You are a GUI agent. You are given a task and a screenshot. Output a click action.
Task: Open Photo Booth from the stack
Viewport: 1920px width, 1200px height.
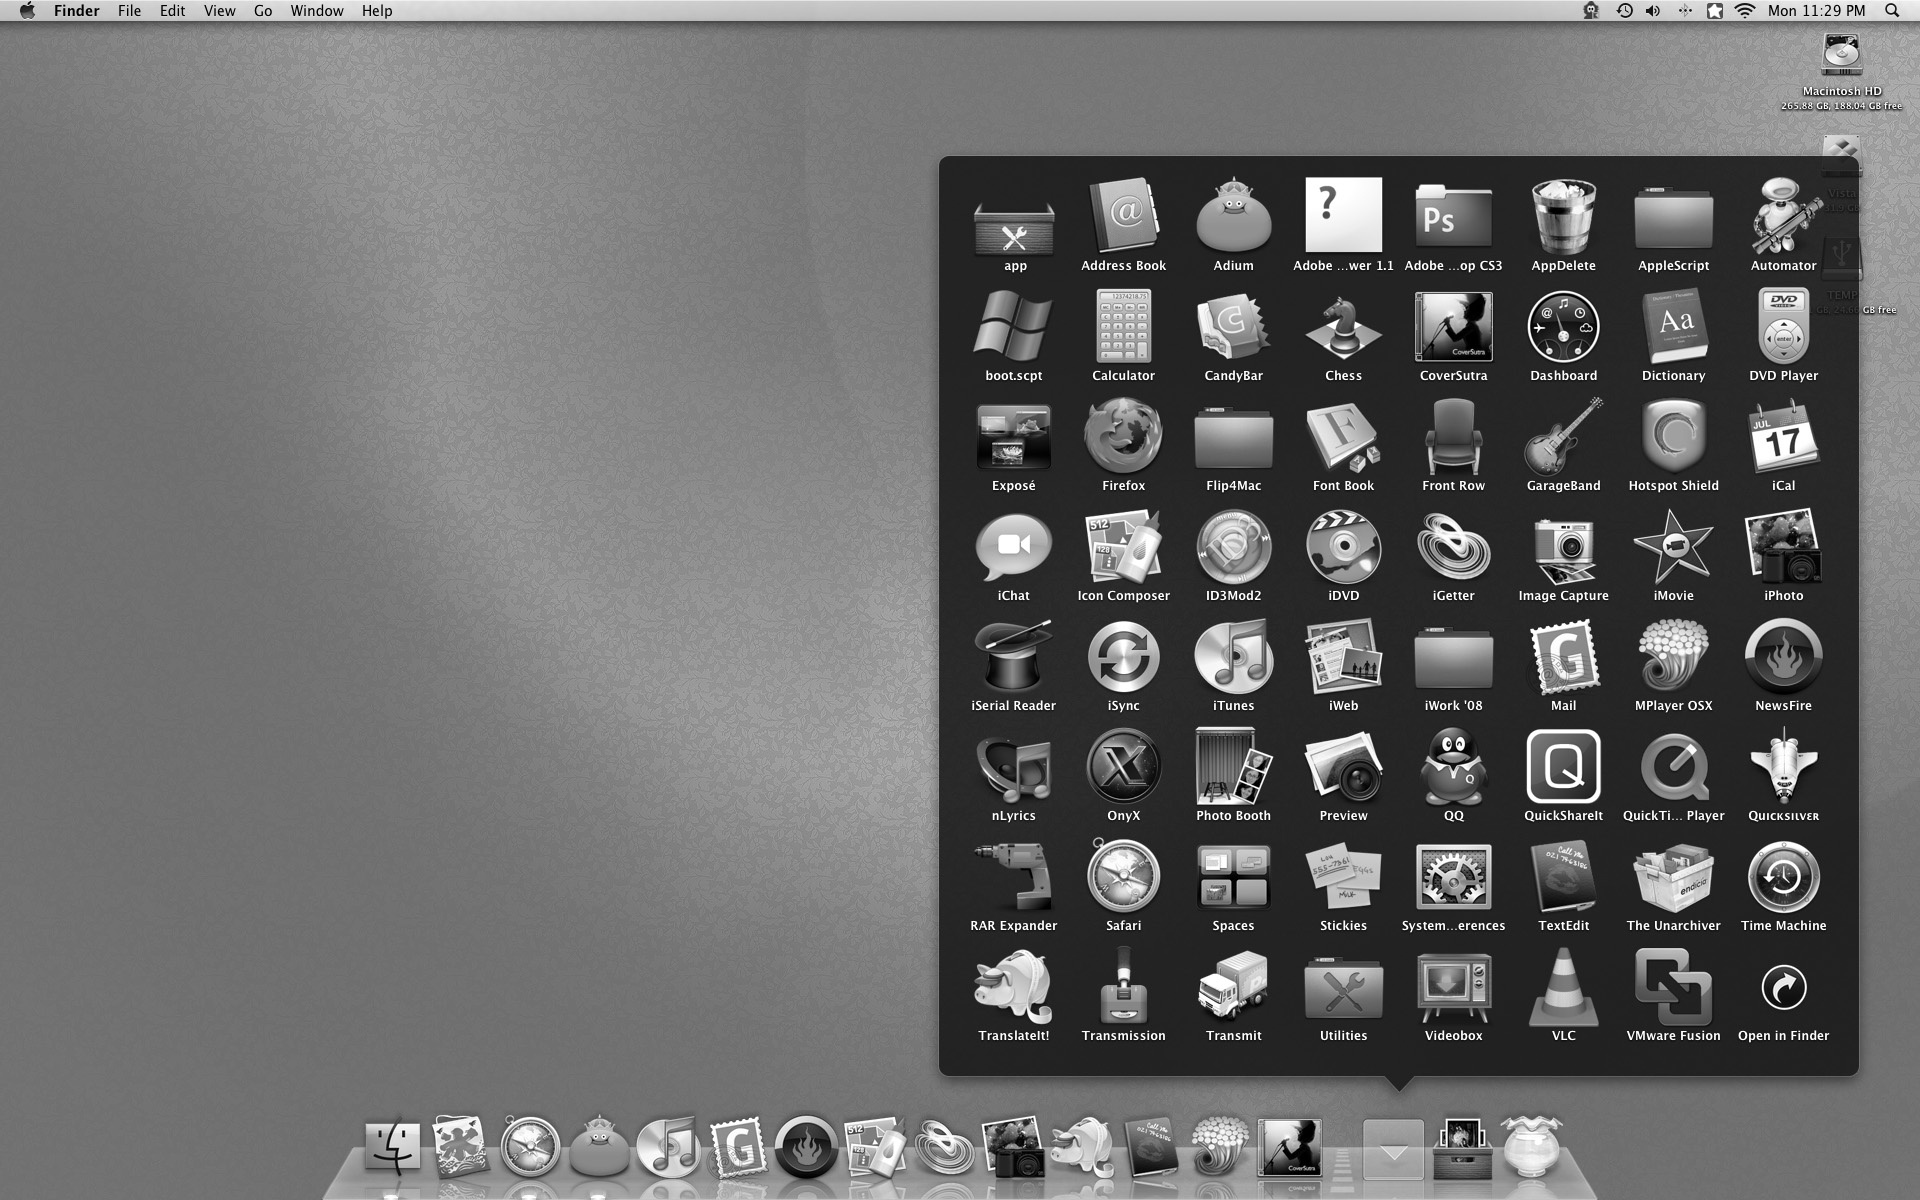[1233, 766]
